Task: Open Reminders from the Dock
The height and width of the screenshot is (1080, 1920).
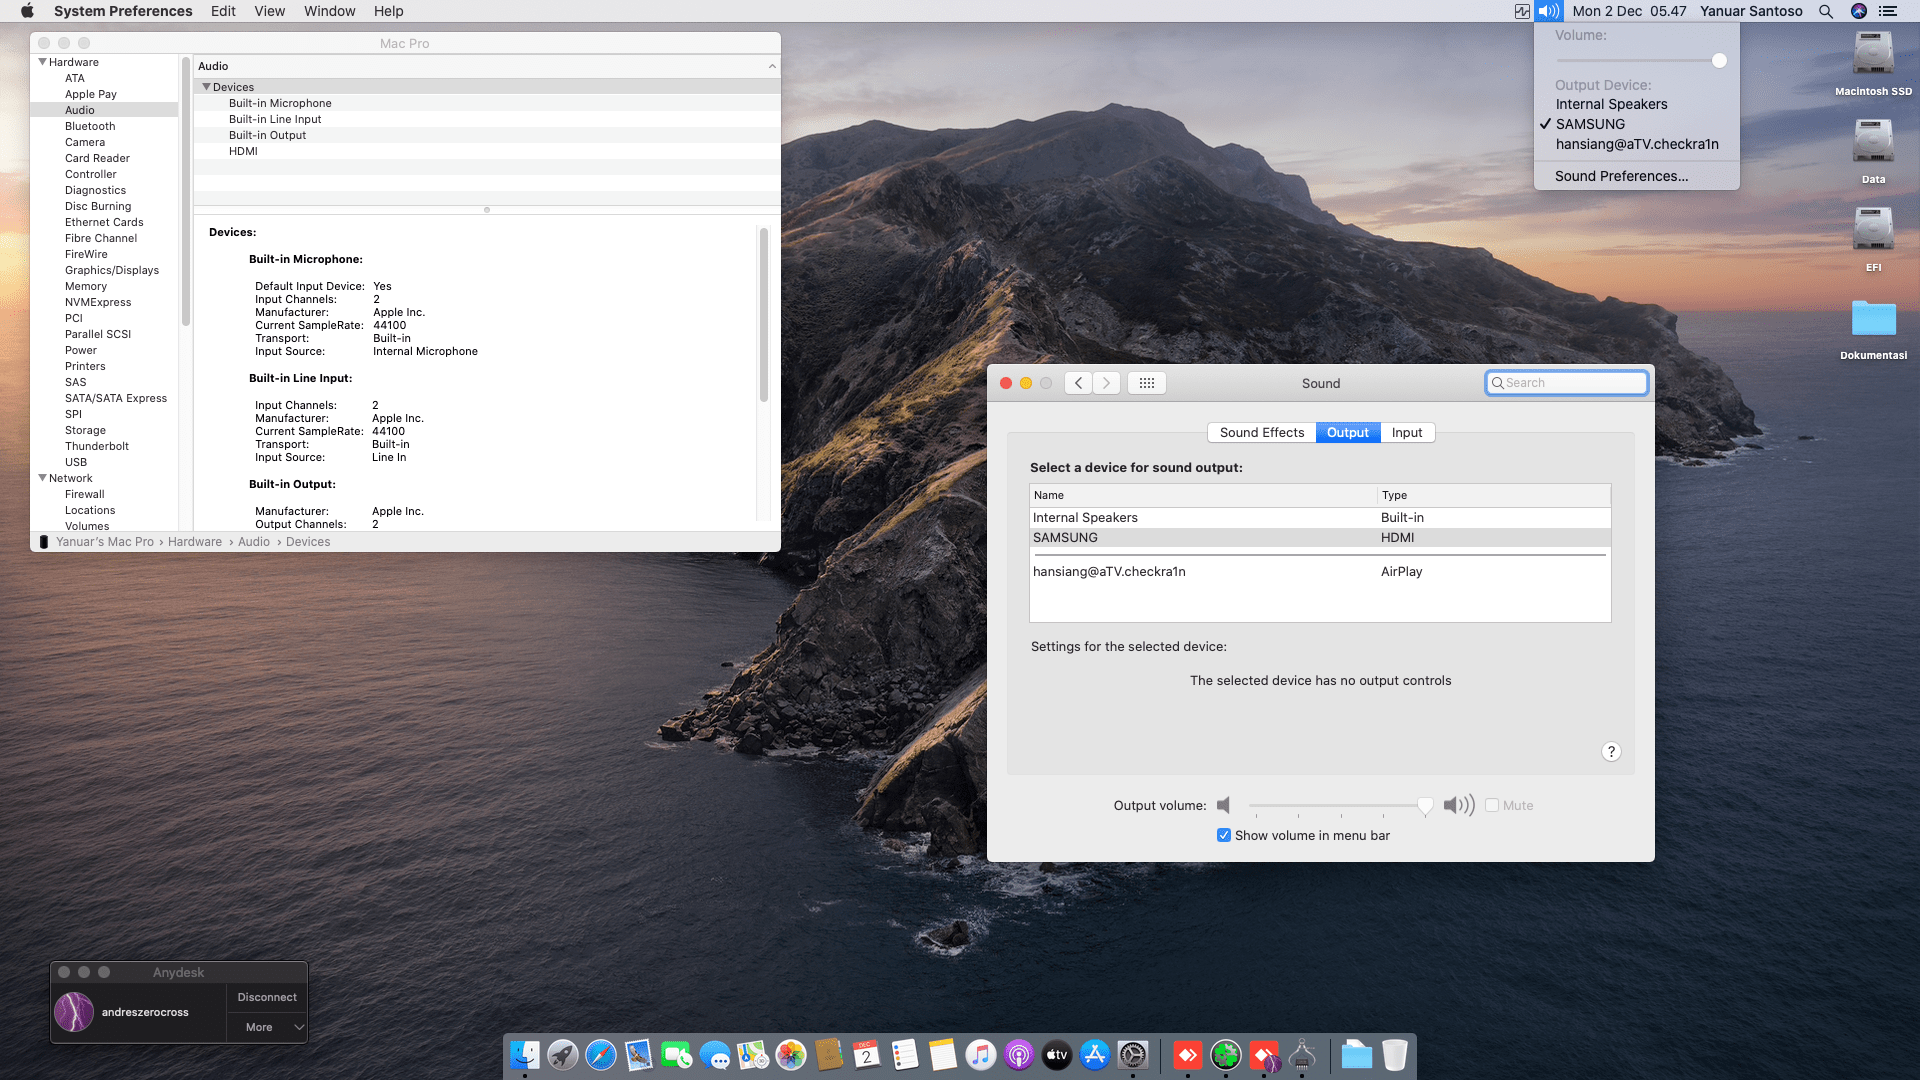Action: (x=905, y=1055)
